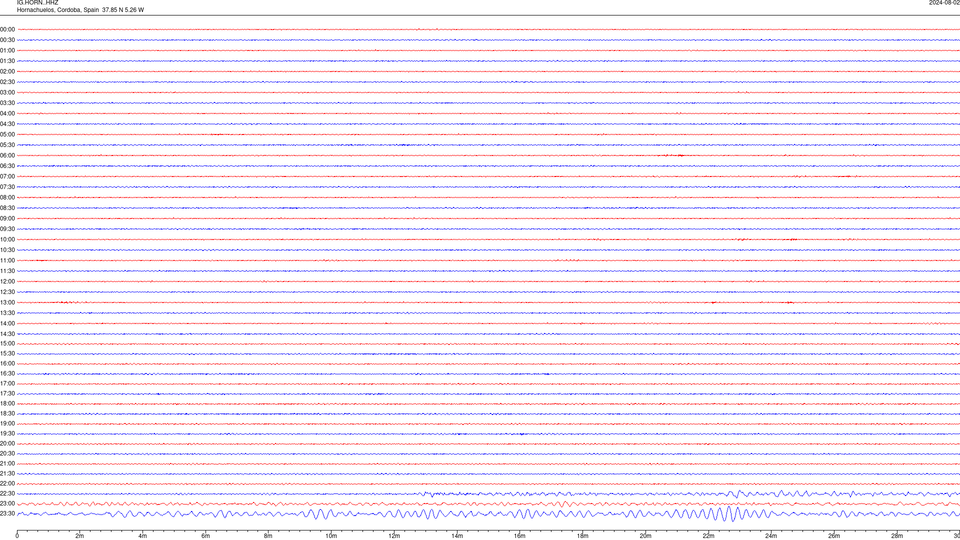Image resolution: width=960 pixels, height=540 pixels.
Task: Click the "2m" x-axis tick label
Action: pyautogui.click(x=80, y=536)
